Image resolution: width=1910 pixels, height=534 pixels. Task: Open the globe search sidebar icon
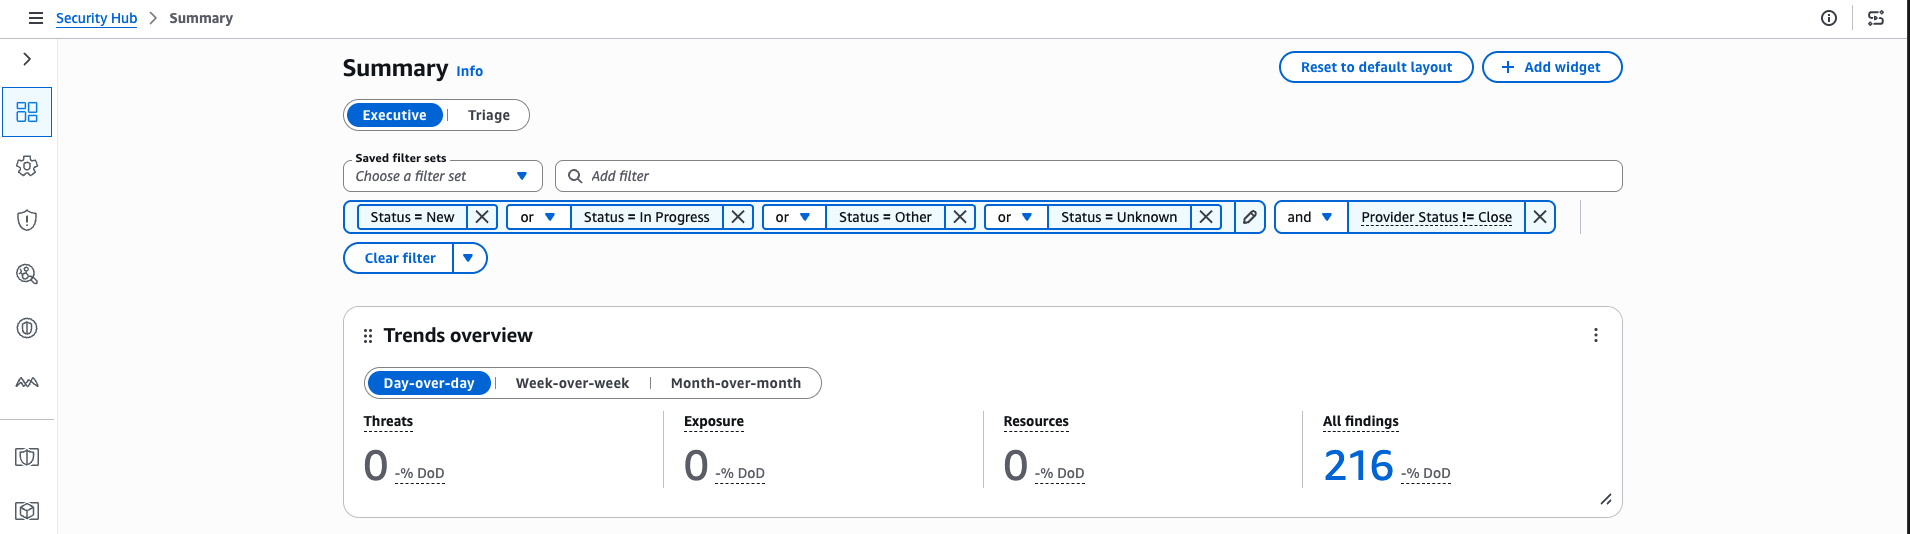click(x=27, y=274)
